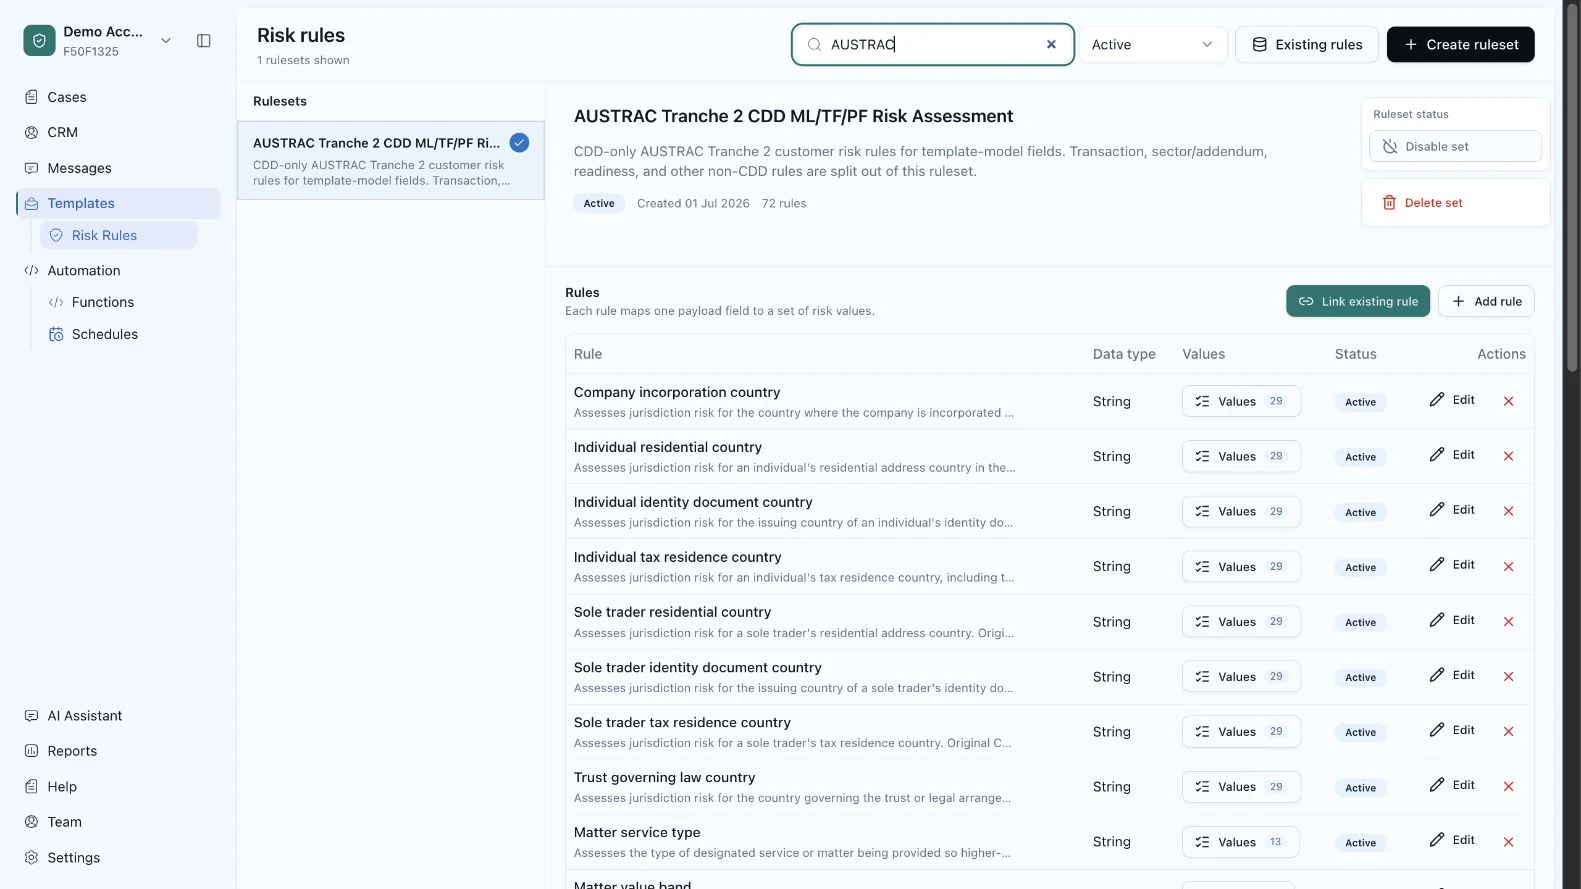1581x889 pixels.
Task: Edit Trust governing law country rule
Action: (x=1452, y=785)
